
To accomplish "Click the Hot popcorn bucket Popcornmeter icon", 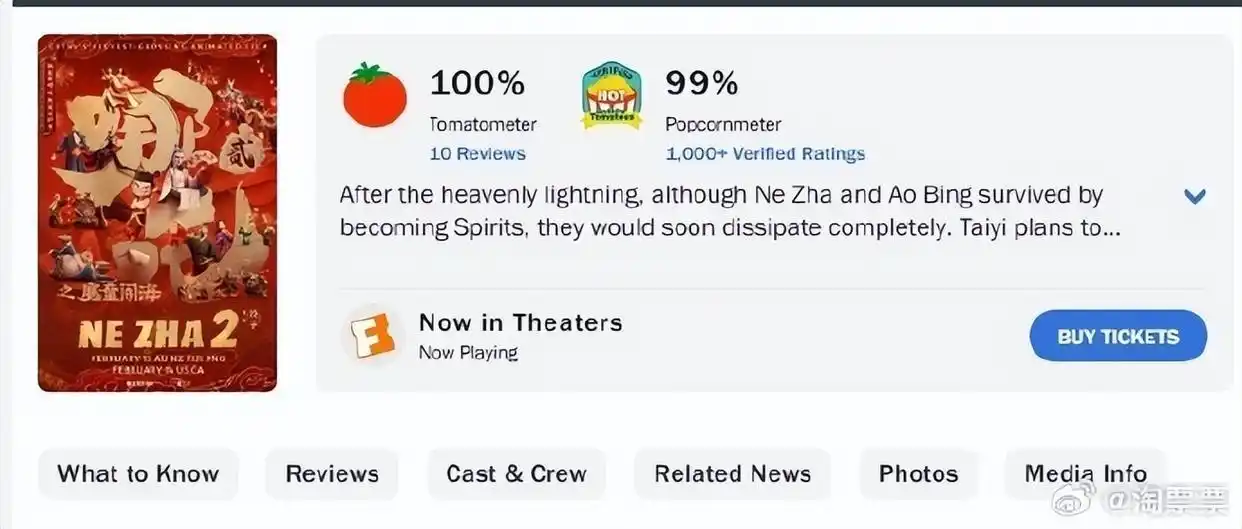I will tap(612, 96).
